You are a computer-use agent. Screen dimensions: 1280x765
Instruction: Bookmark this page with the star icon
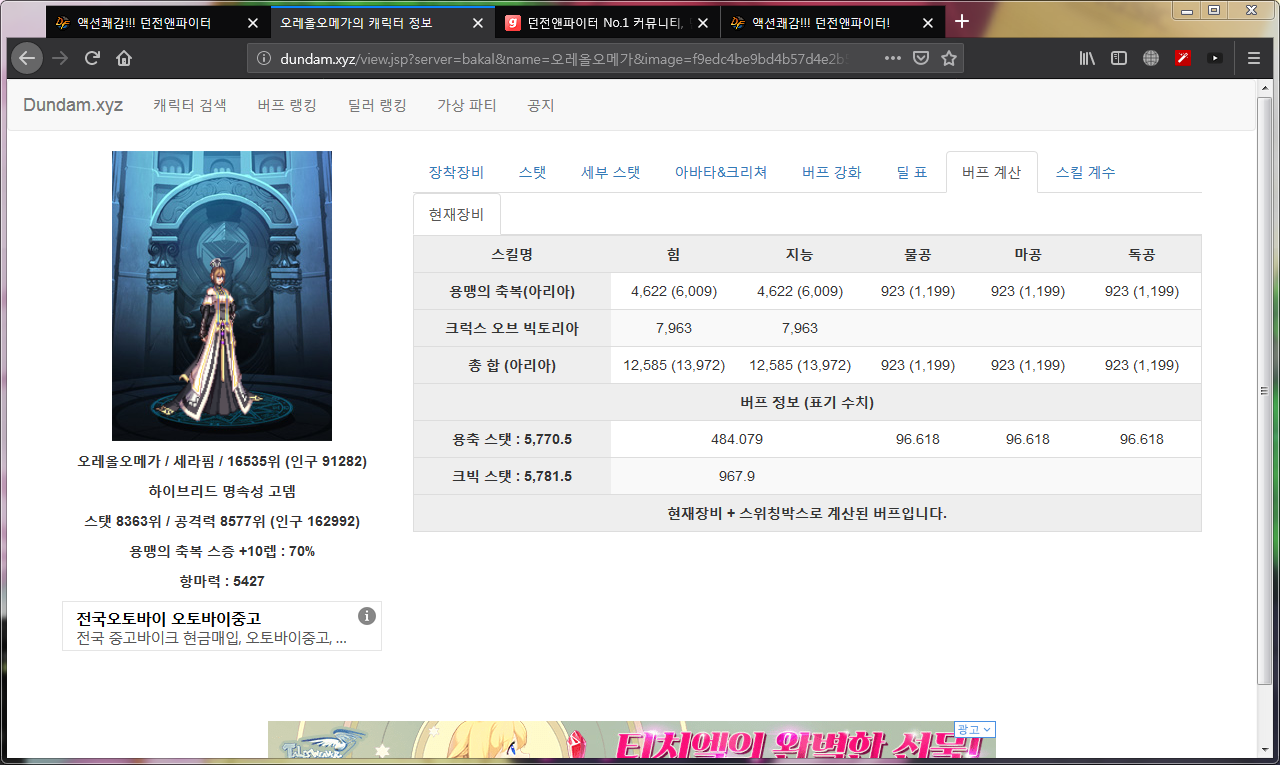click(x=949, y=58)
